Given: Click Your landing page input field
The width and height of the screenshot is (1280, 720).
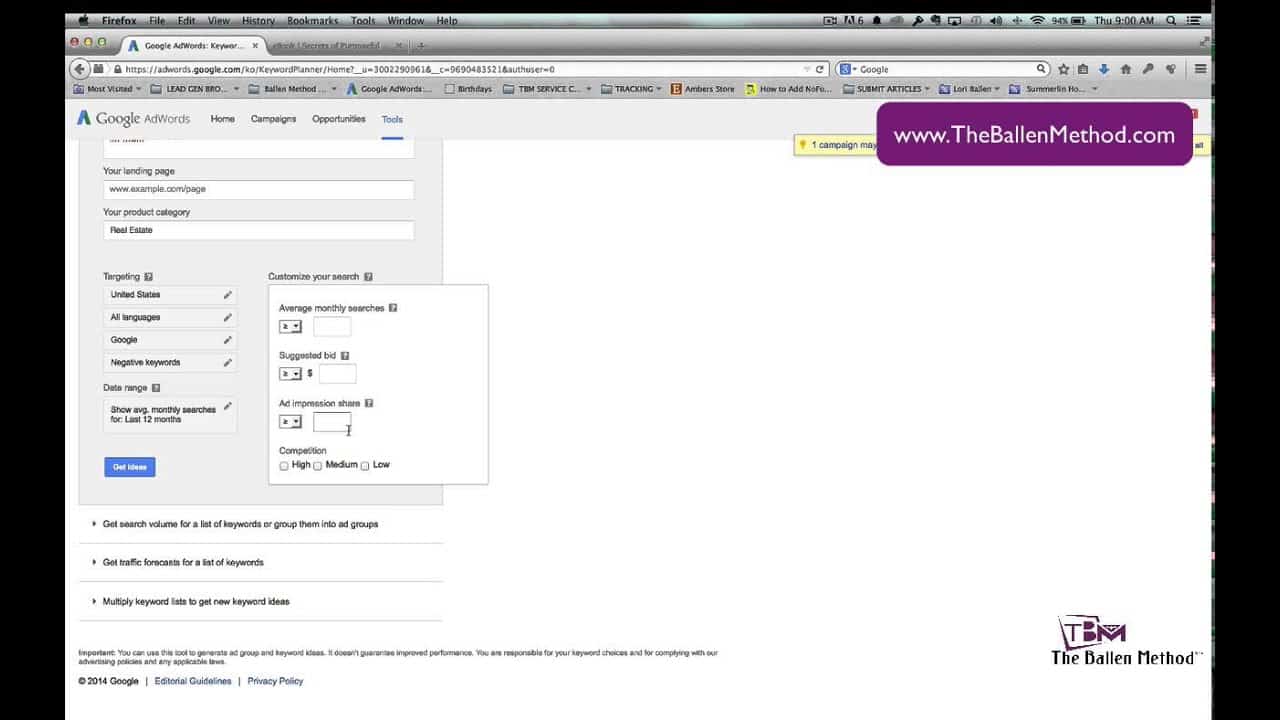Looking at the screenshot, I should [258, 189].
